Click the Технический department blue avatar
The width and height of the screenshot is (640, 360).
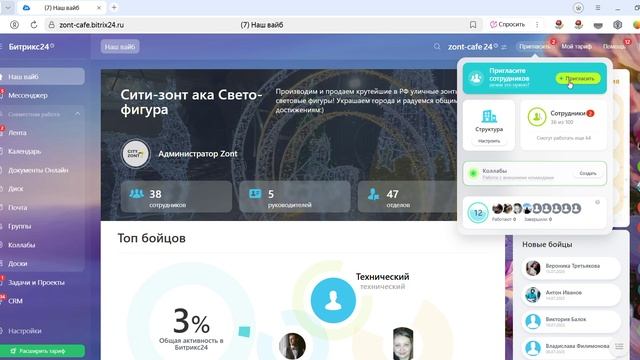(x=333, y=300)
